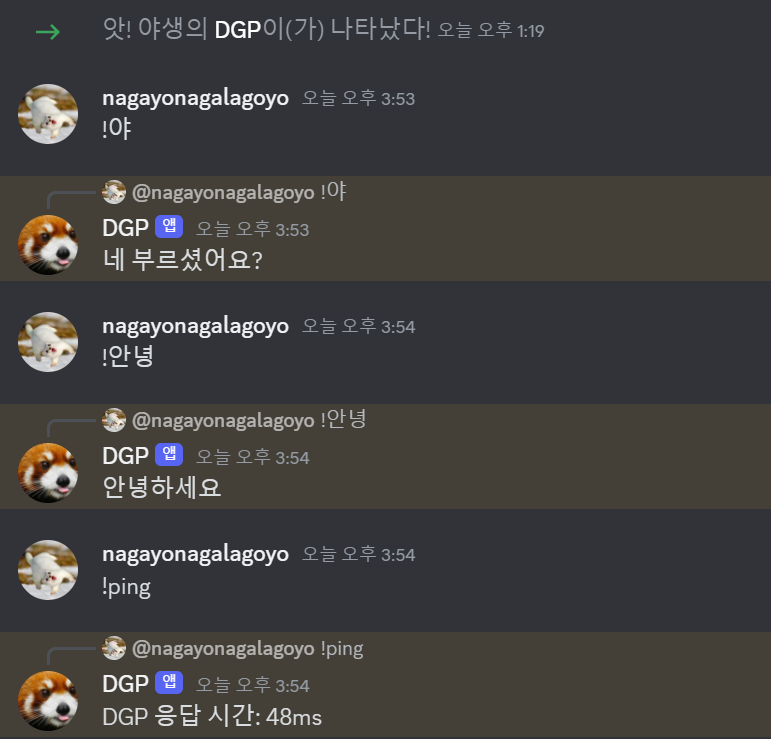
Task: Click username nagayonagalagoyo above the !ping message
Action: point(195,555)
